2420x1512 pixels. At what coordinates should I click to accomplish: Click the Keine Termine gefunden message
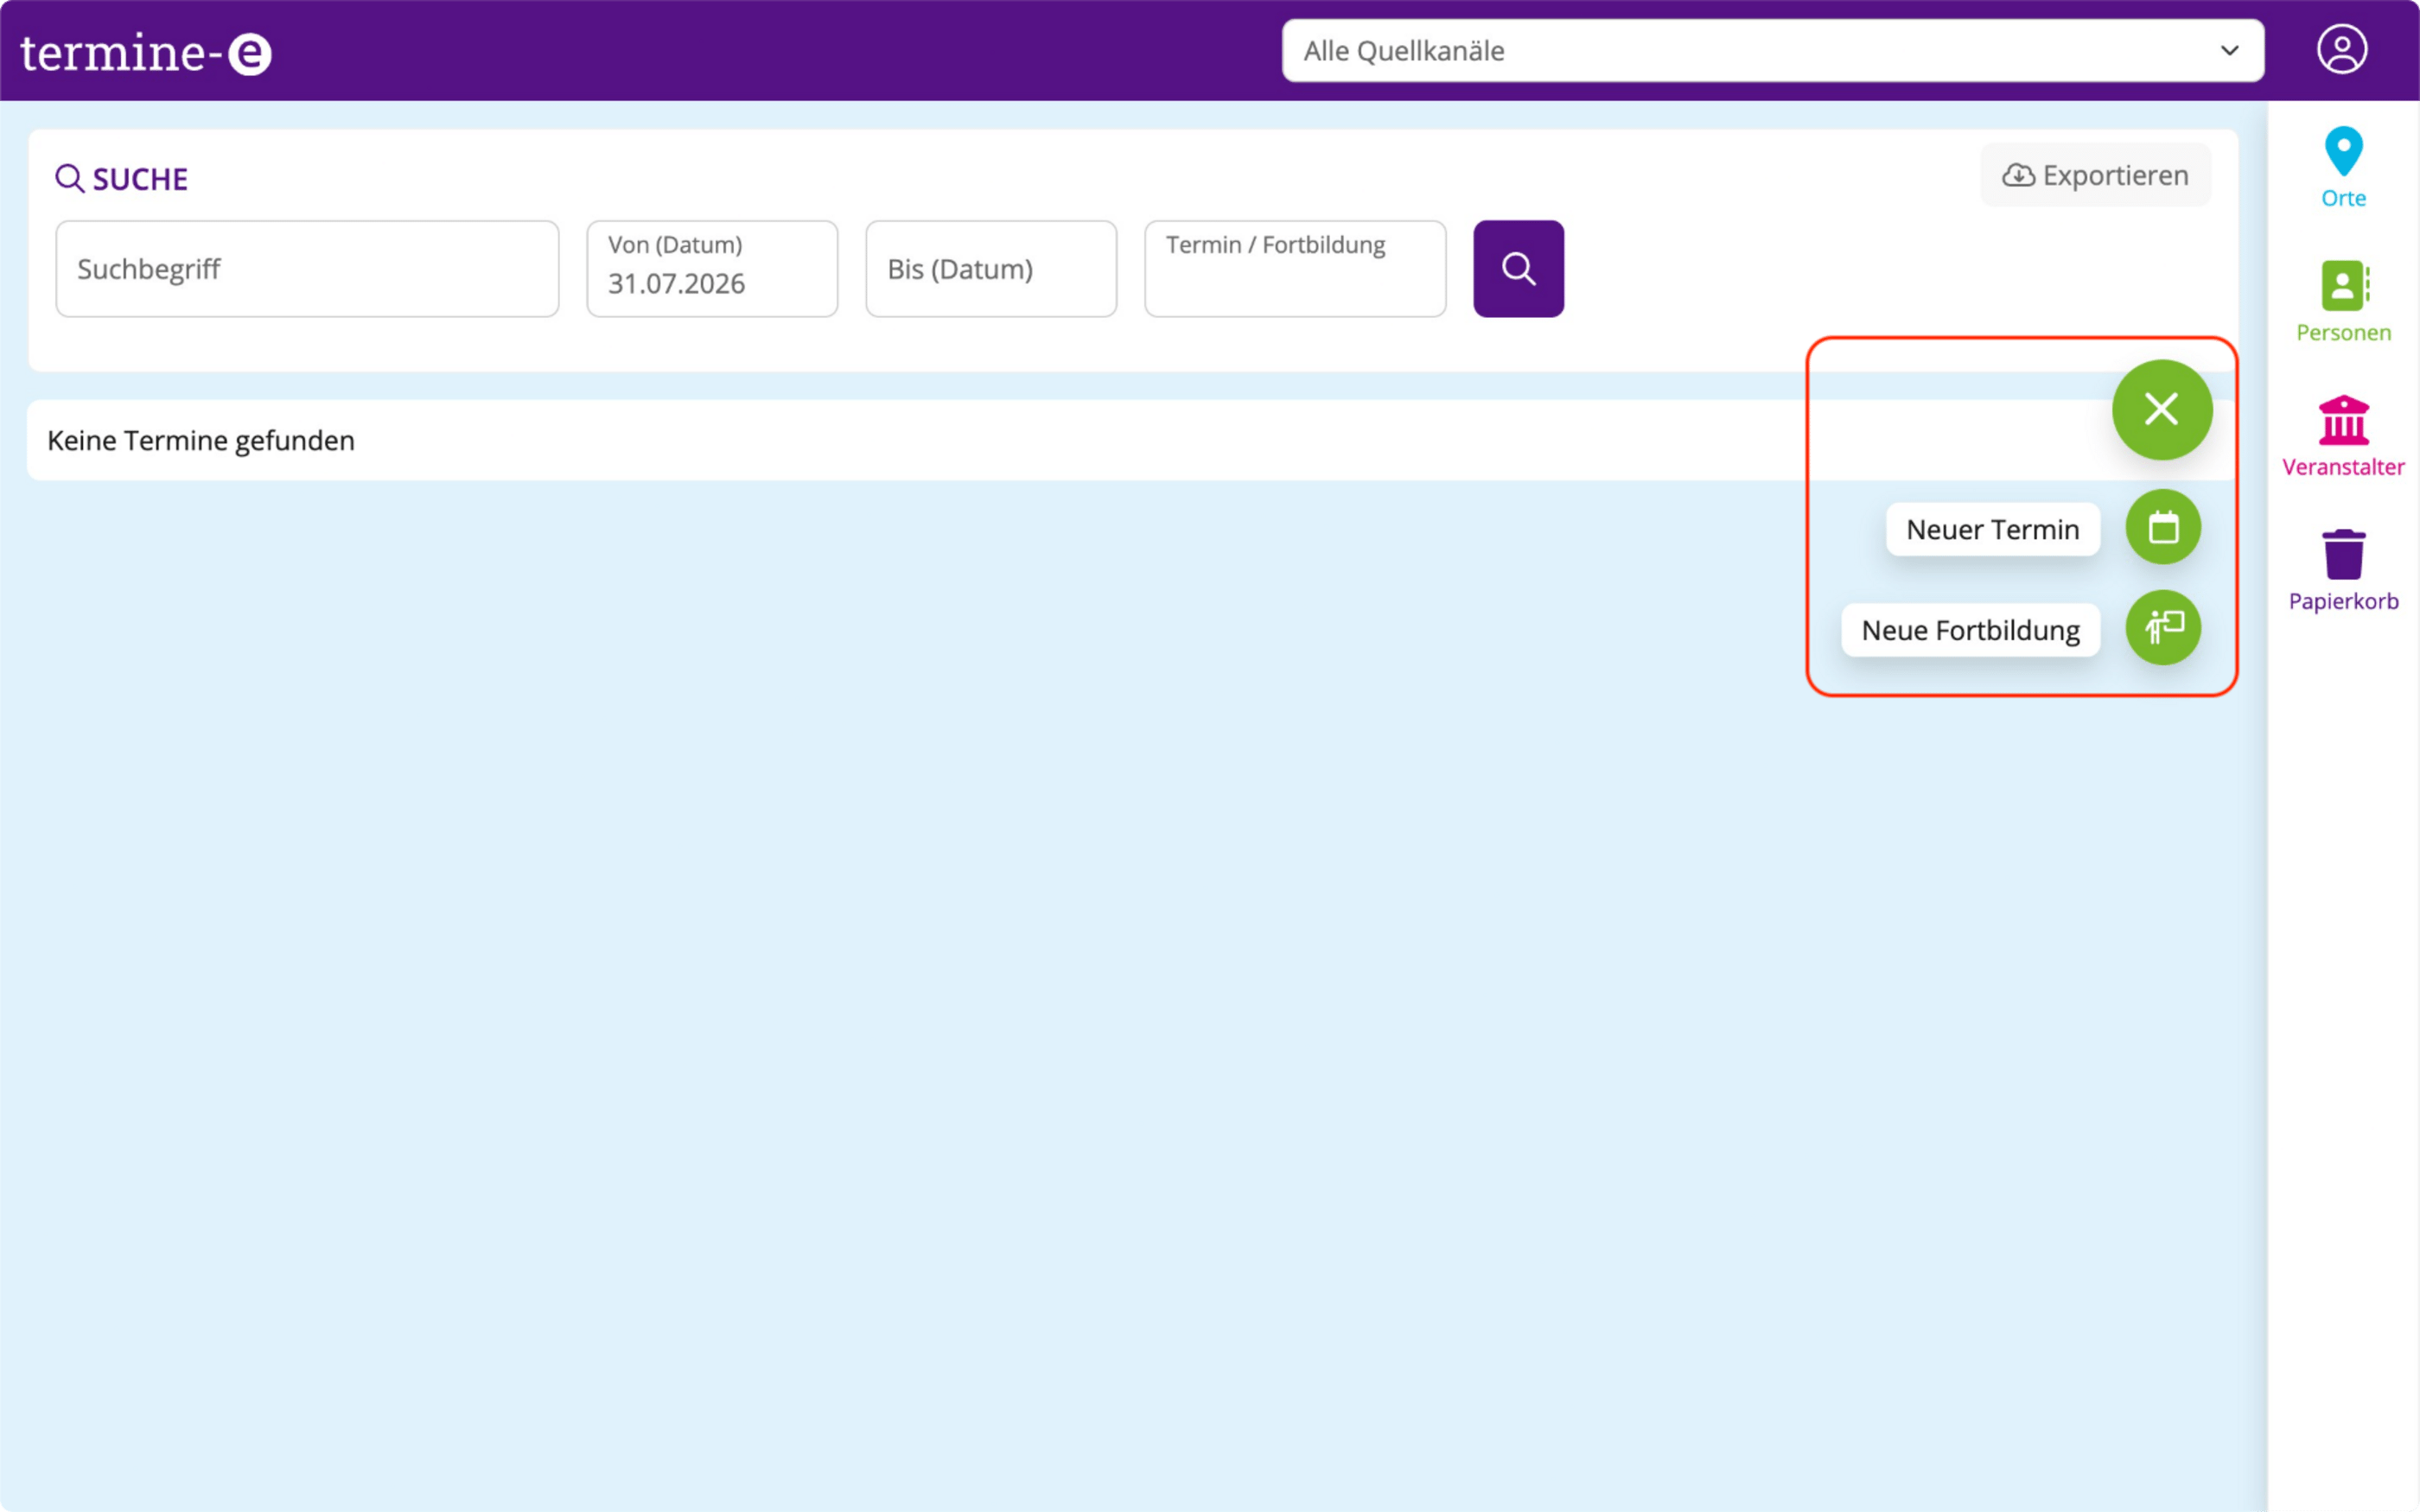click(201, 440)
